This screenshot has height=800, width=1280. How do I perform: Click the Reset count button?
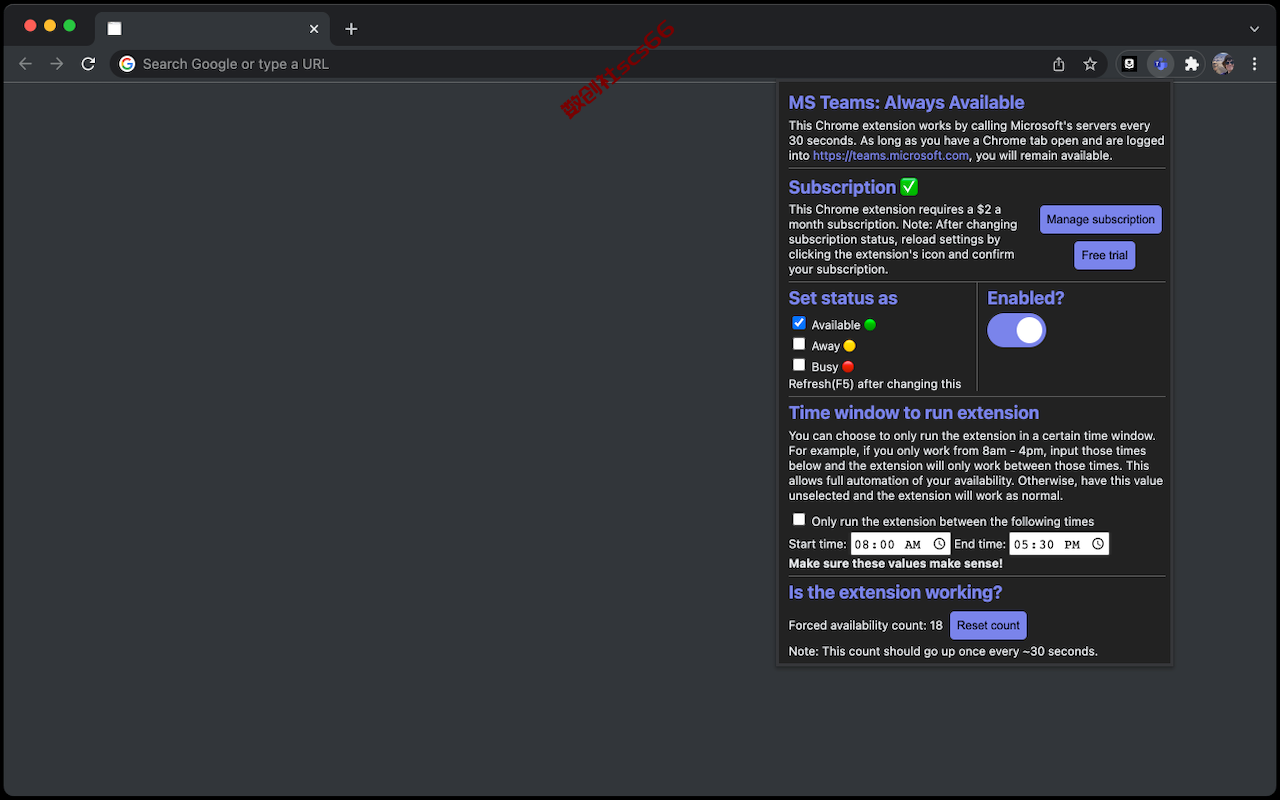[x=988, y=625]
